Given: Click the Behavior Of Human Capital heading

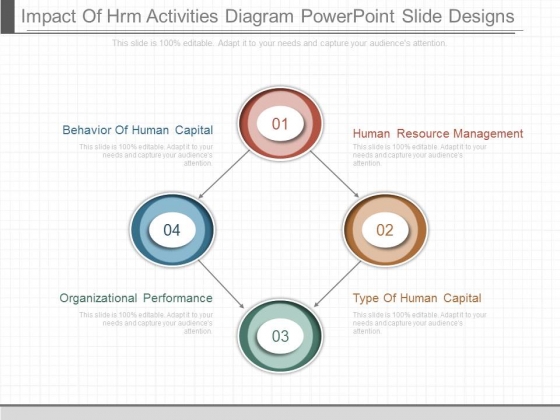Looking at the screenshot, I should [138, 130].
